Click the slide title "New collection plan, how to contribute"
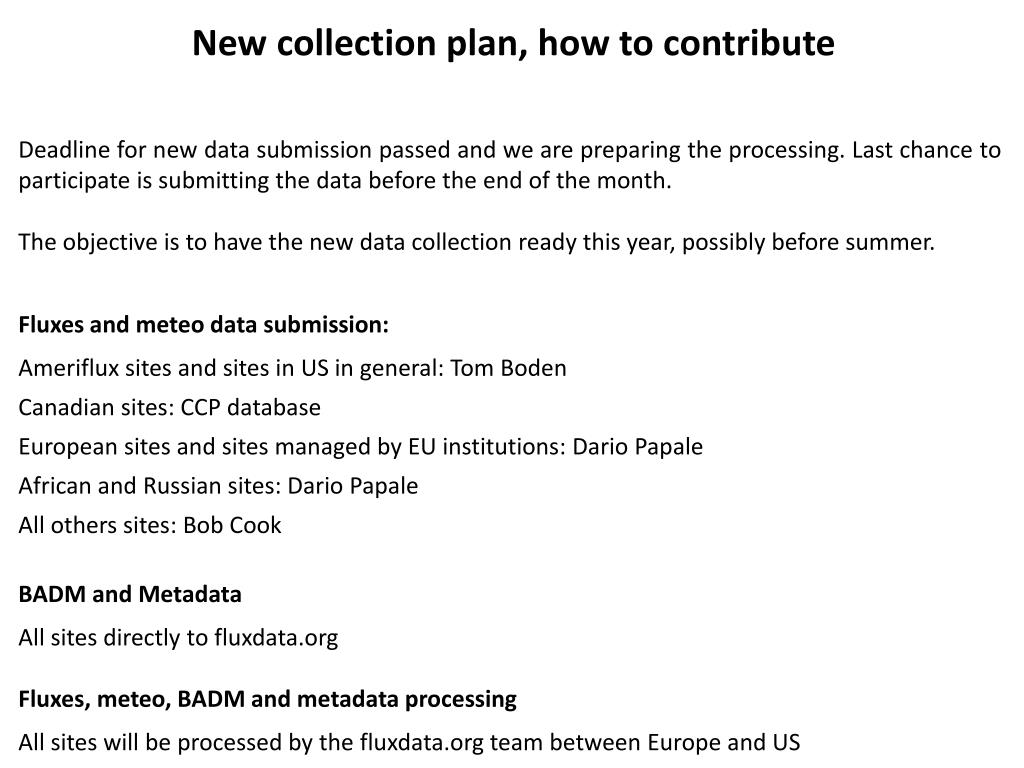 click(512, 43)
